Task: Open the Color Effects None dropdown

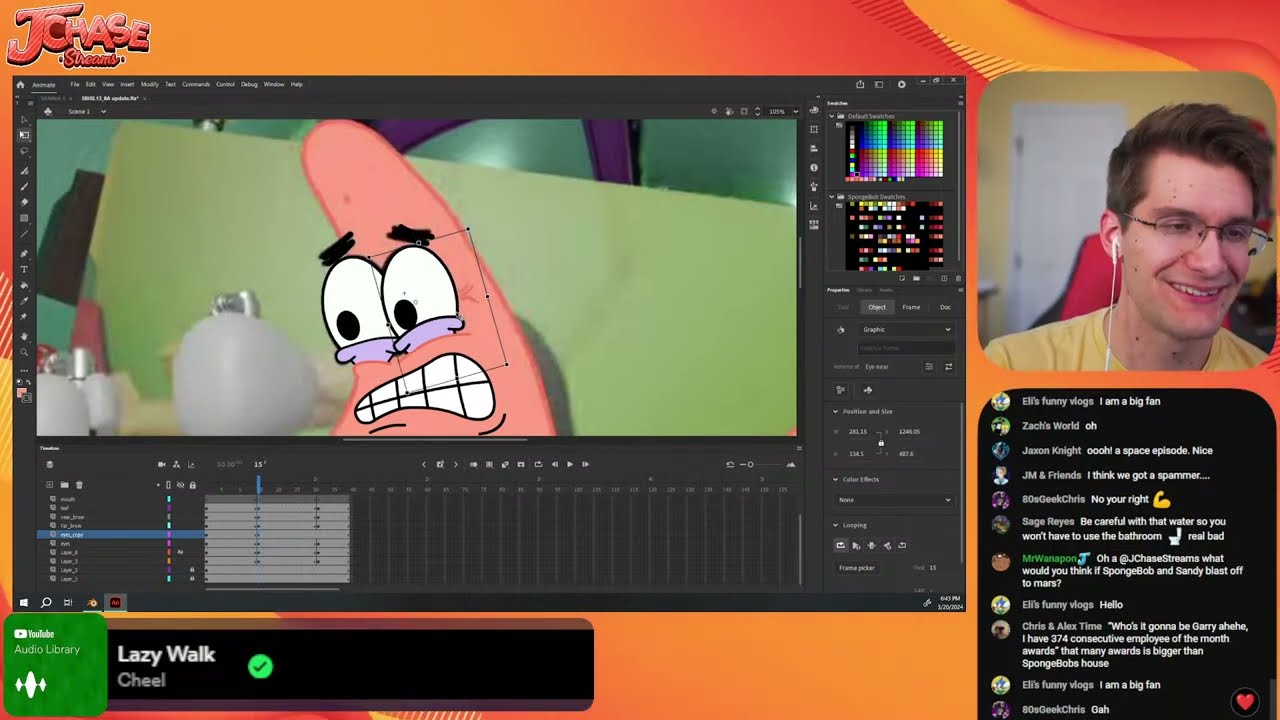Action: 894,499
